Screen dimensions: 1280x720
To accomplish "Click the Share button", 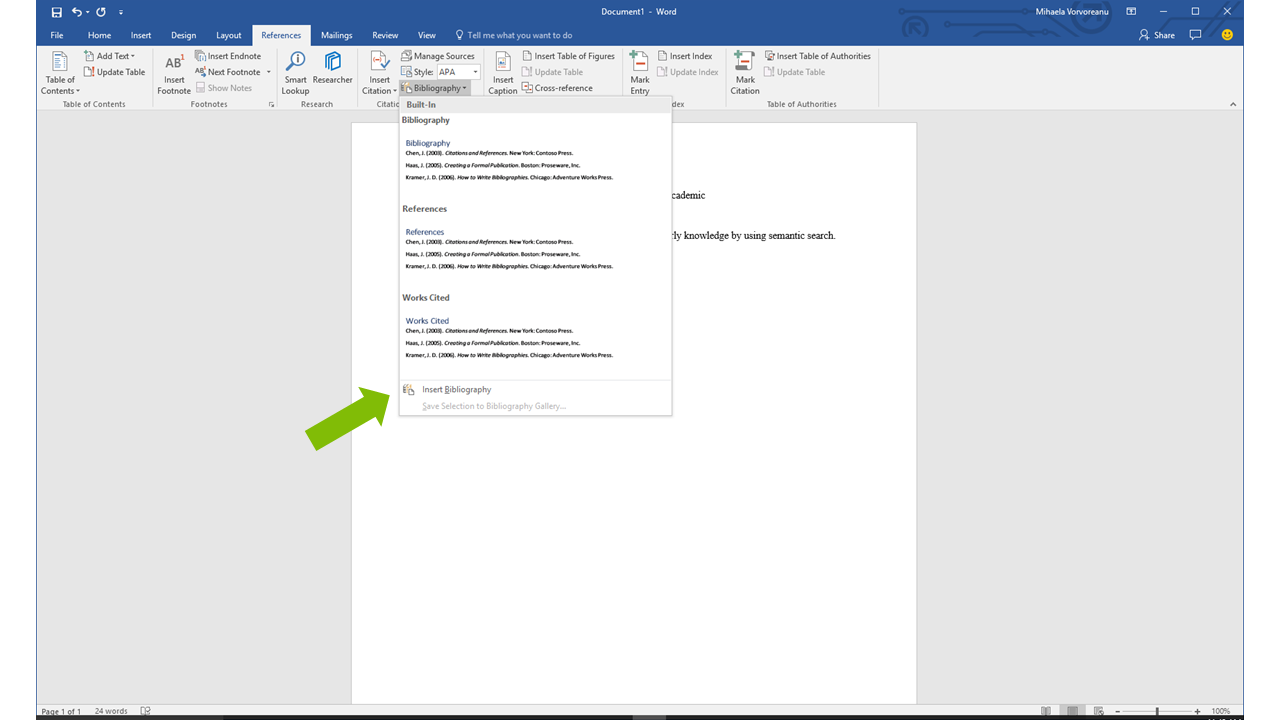I will click(x=1157, y=35).
